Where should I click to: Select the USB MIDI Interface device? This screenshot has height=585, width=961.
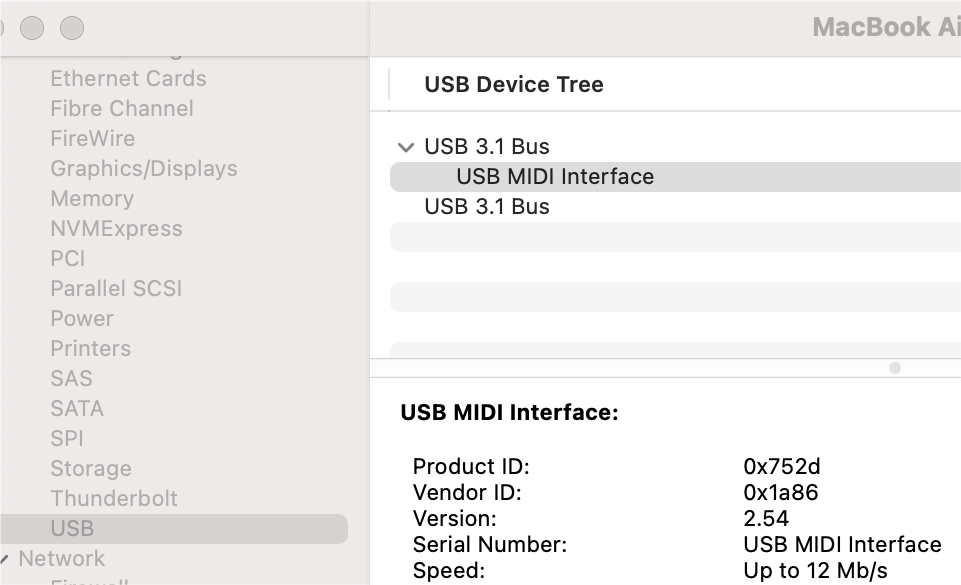click(554, 177)
